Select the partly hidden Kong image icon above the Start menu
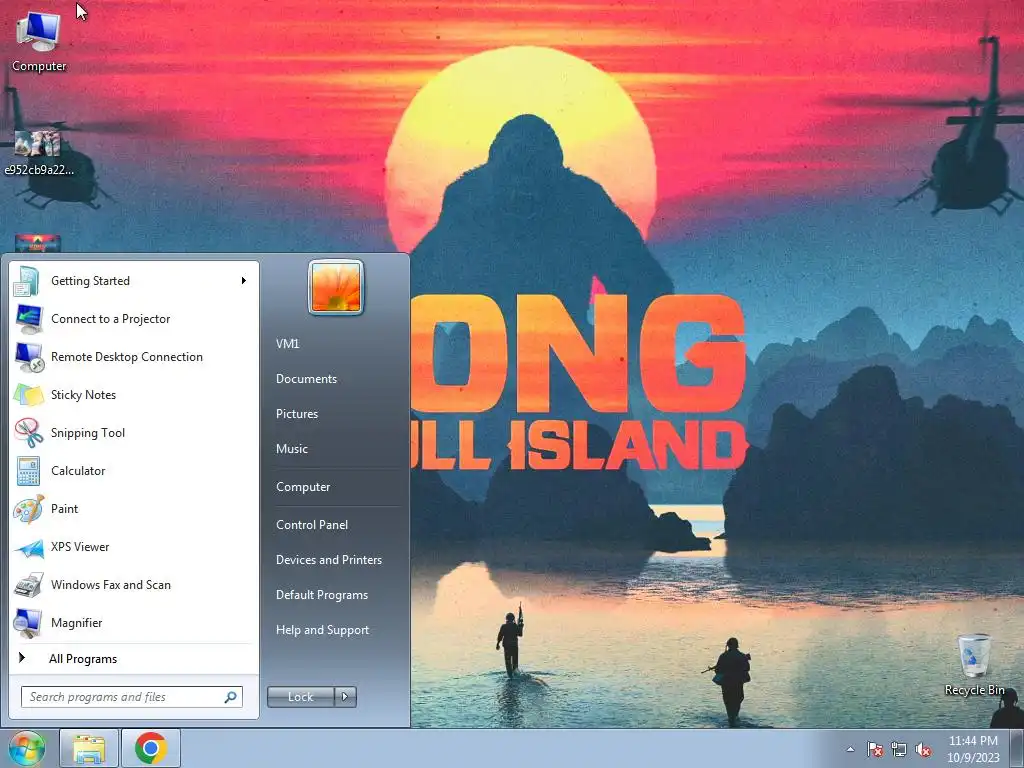 coord(38,244)
